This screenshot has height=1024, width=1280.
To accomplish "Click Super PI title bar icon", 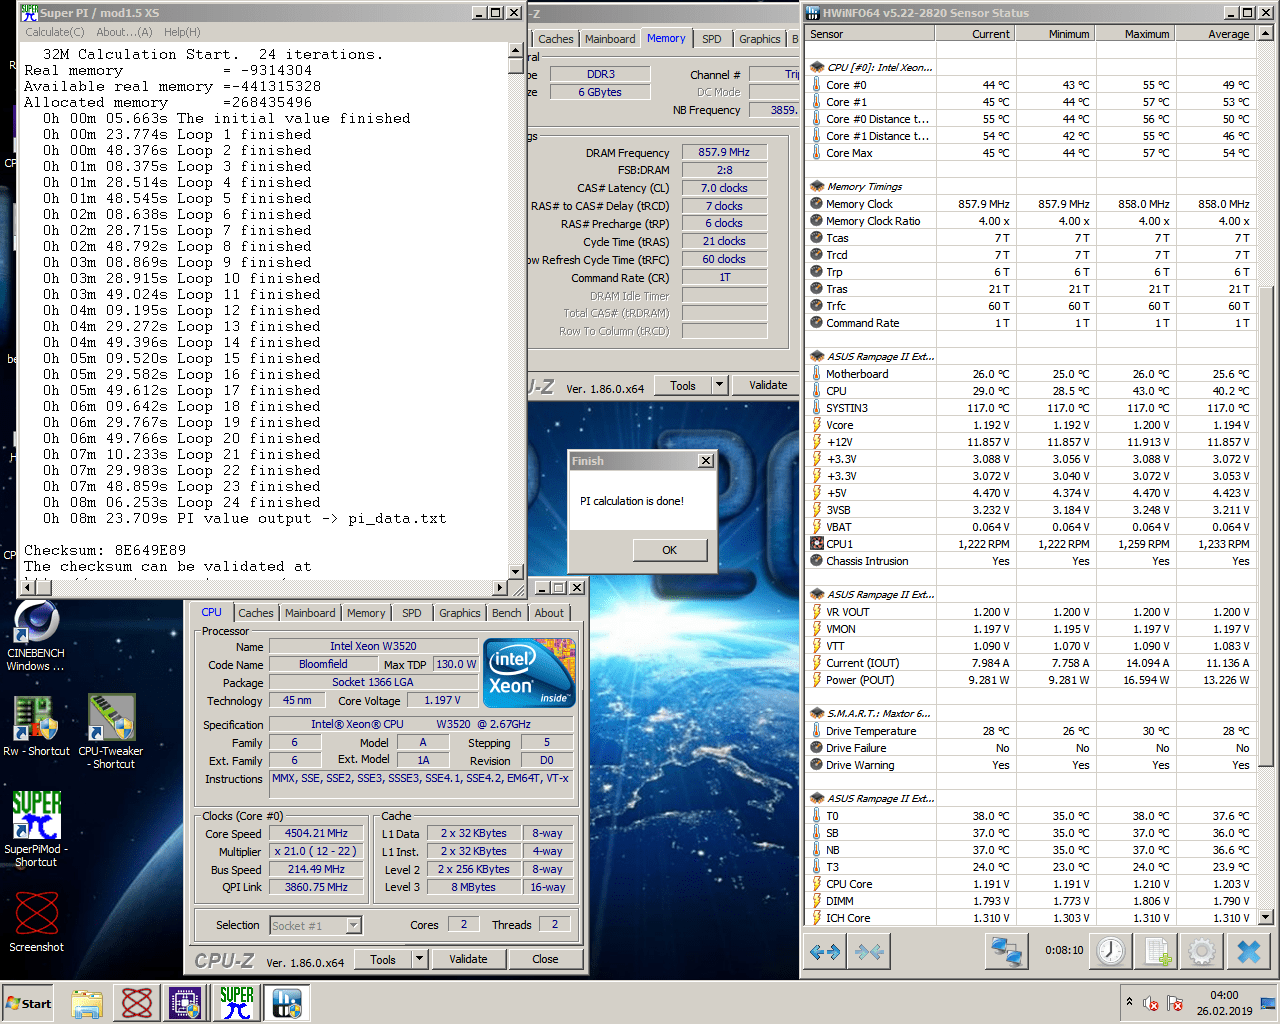I will pyautogui.click(x=29, y=13).
